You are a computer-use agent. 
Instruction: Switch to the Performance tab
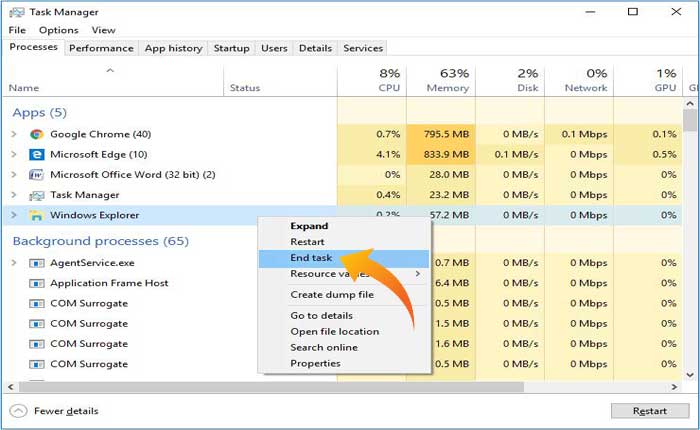coord(101,48)
